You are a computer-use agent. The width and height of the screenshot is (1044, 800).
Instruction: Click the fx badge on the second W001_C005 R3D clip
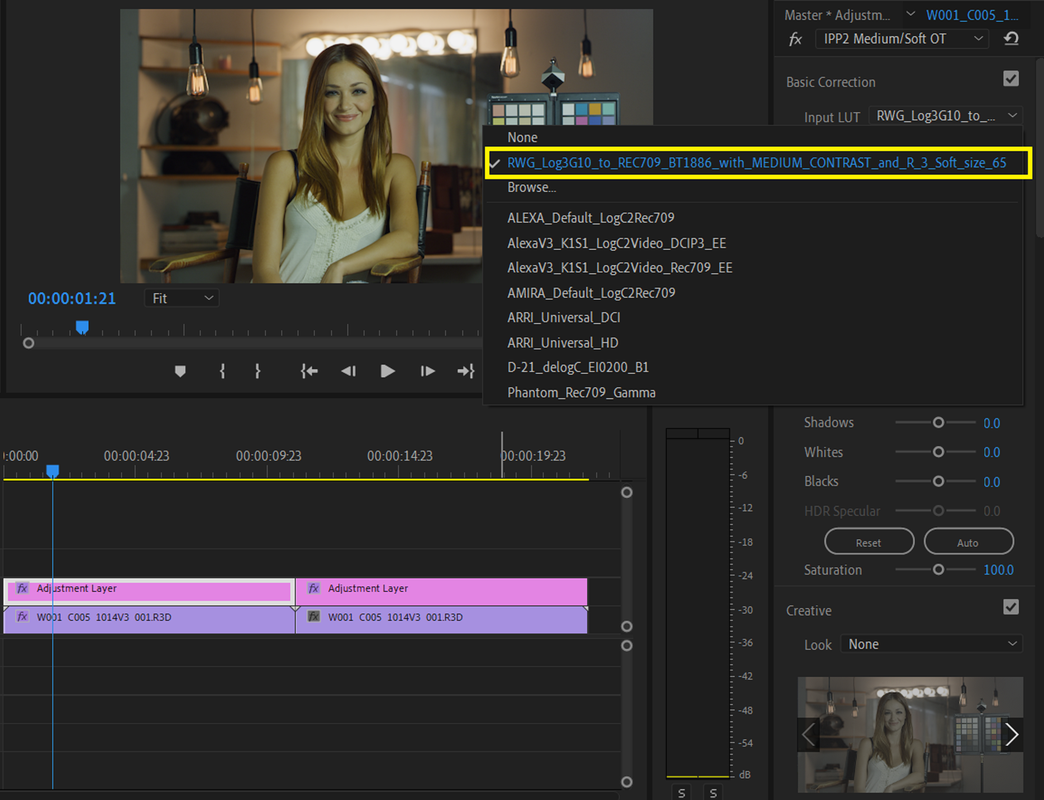[x=314, y=617]
